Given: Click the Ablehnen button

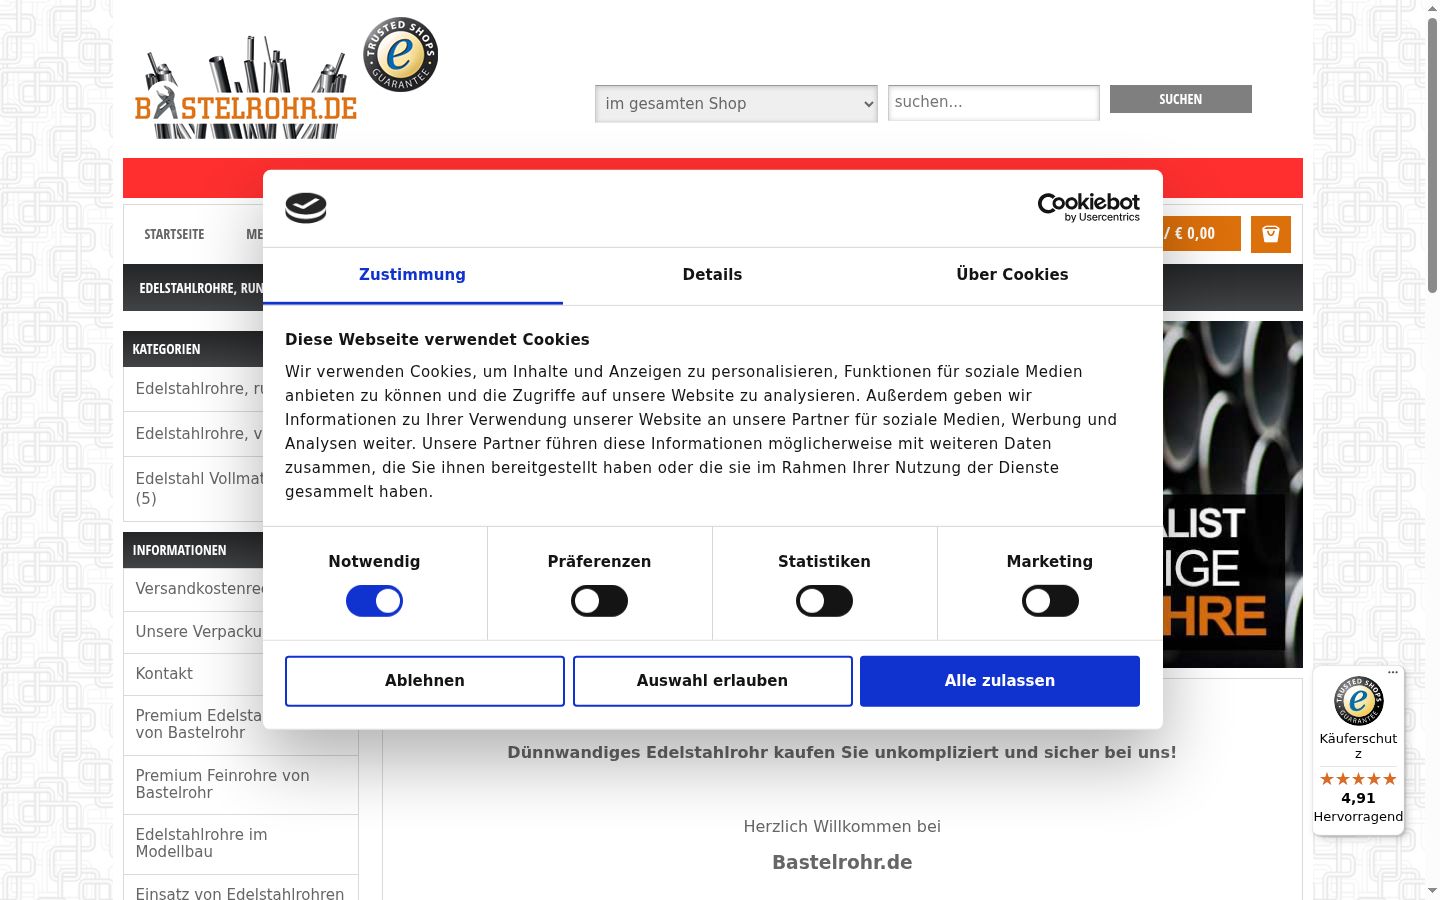Looking at the screenshot, I should (425, 681).
